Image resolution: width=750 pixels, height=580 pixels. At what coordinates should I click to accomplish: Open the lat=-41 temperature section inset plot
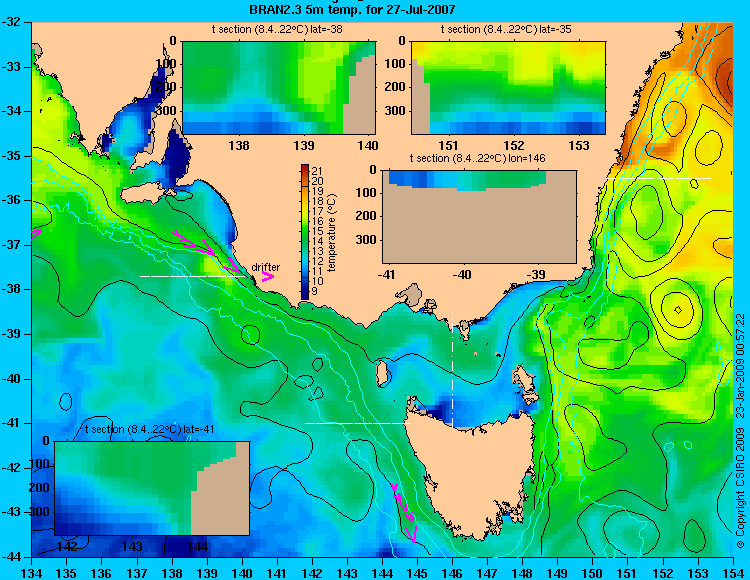click(x=152, y=488)
